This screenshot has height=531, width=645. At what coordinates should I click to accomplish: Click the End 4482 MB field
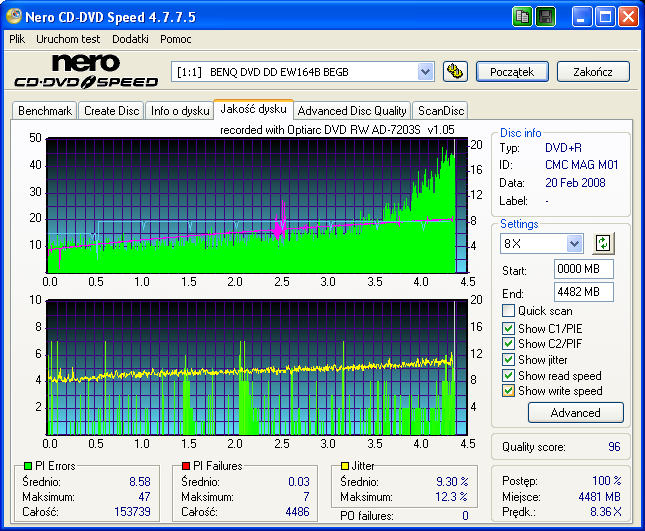pyautogui.click(x=584, y=292)
